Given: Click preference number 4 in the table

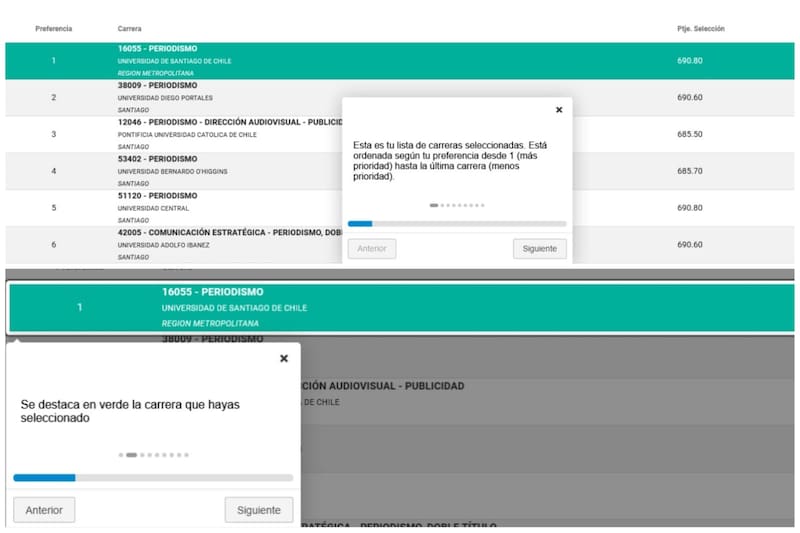Looking at the screenshot, I should pos(54,171).
